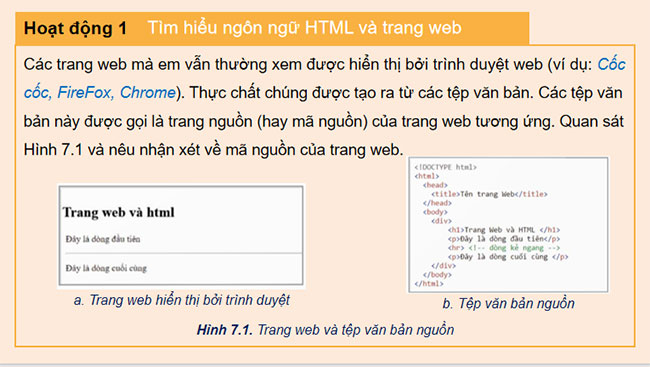Click the 'Hoạt động 1' heading label

tap(75, 29)
